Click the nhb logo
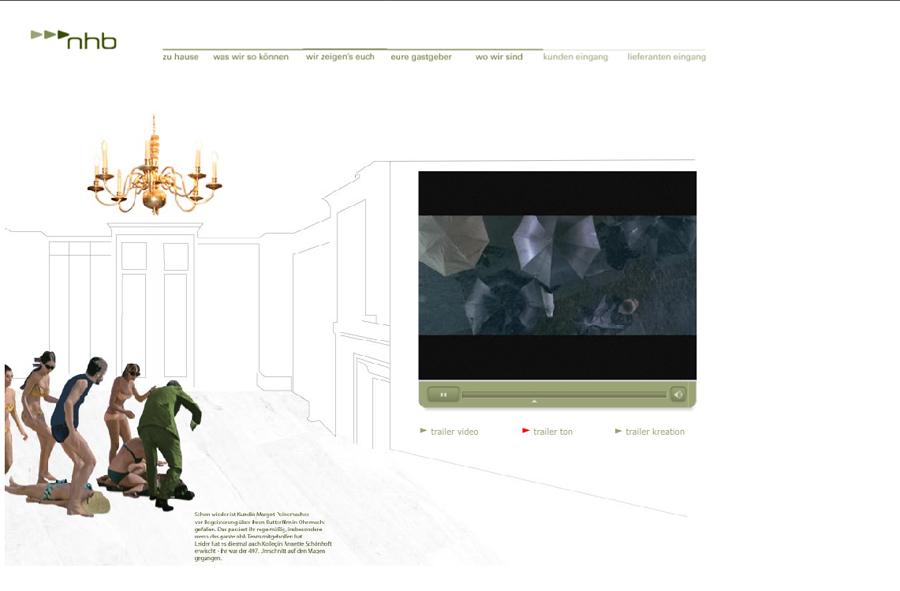This screenshot has width=900, height=591. (x=75, y=40)
